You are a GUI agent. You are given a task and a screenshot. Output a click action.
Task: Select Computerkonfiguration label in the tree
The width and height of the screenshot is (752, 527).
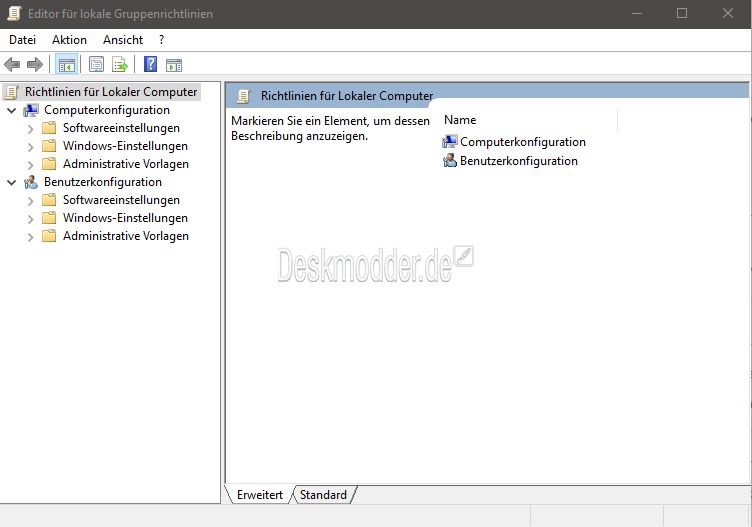(x=107, y=110)
